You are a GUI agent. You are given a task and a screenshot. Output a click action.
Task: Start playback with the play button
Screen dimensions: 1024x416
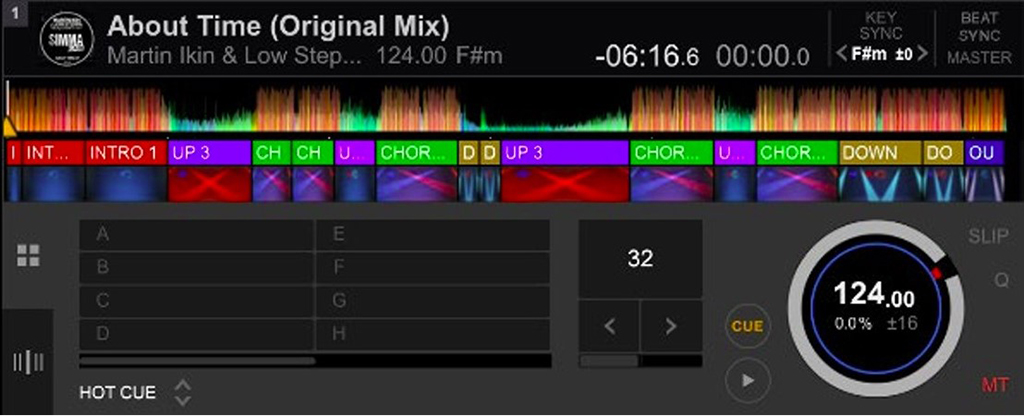click(x=748, y=380)
